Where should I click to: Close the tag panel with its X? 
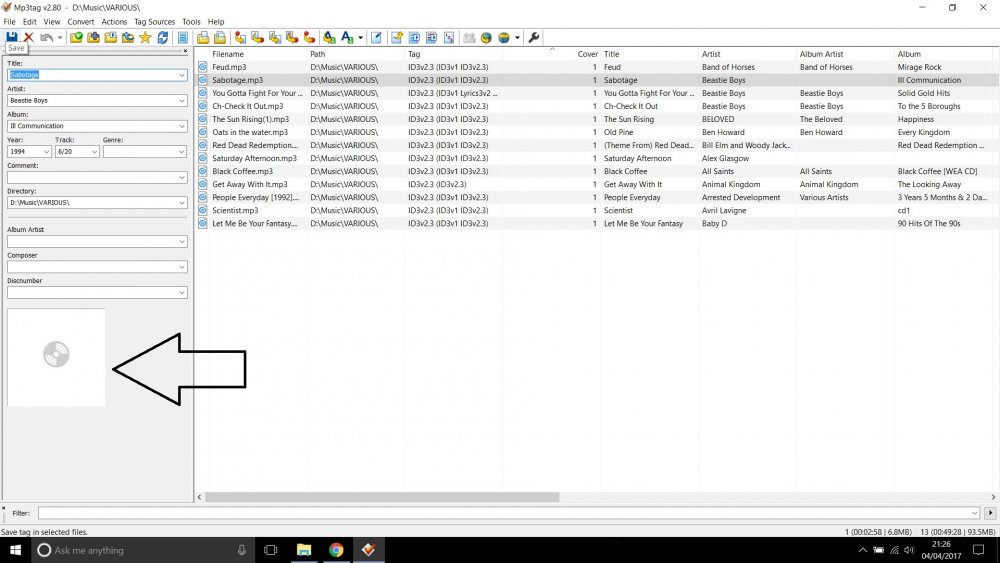(185, 51)
